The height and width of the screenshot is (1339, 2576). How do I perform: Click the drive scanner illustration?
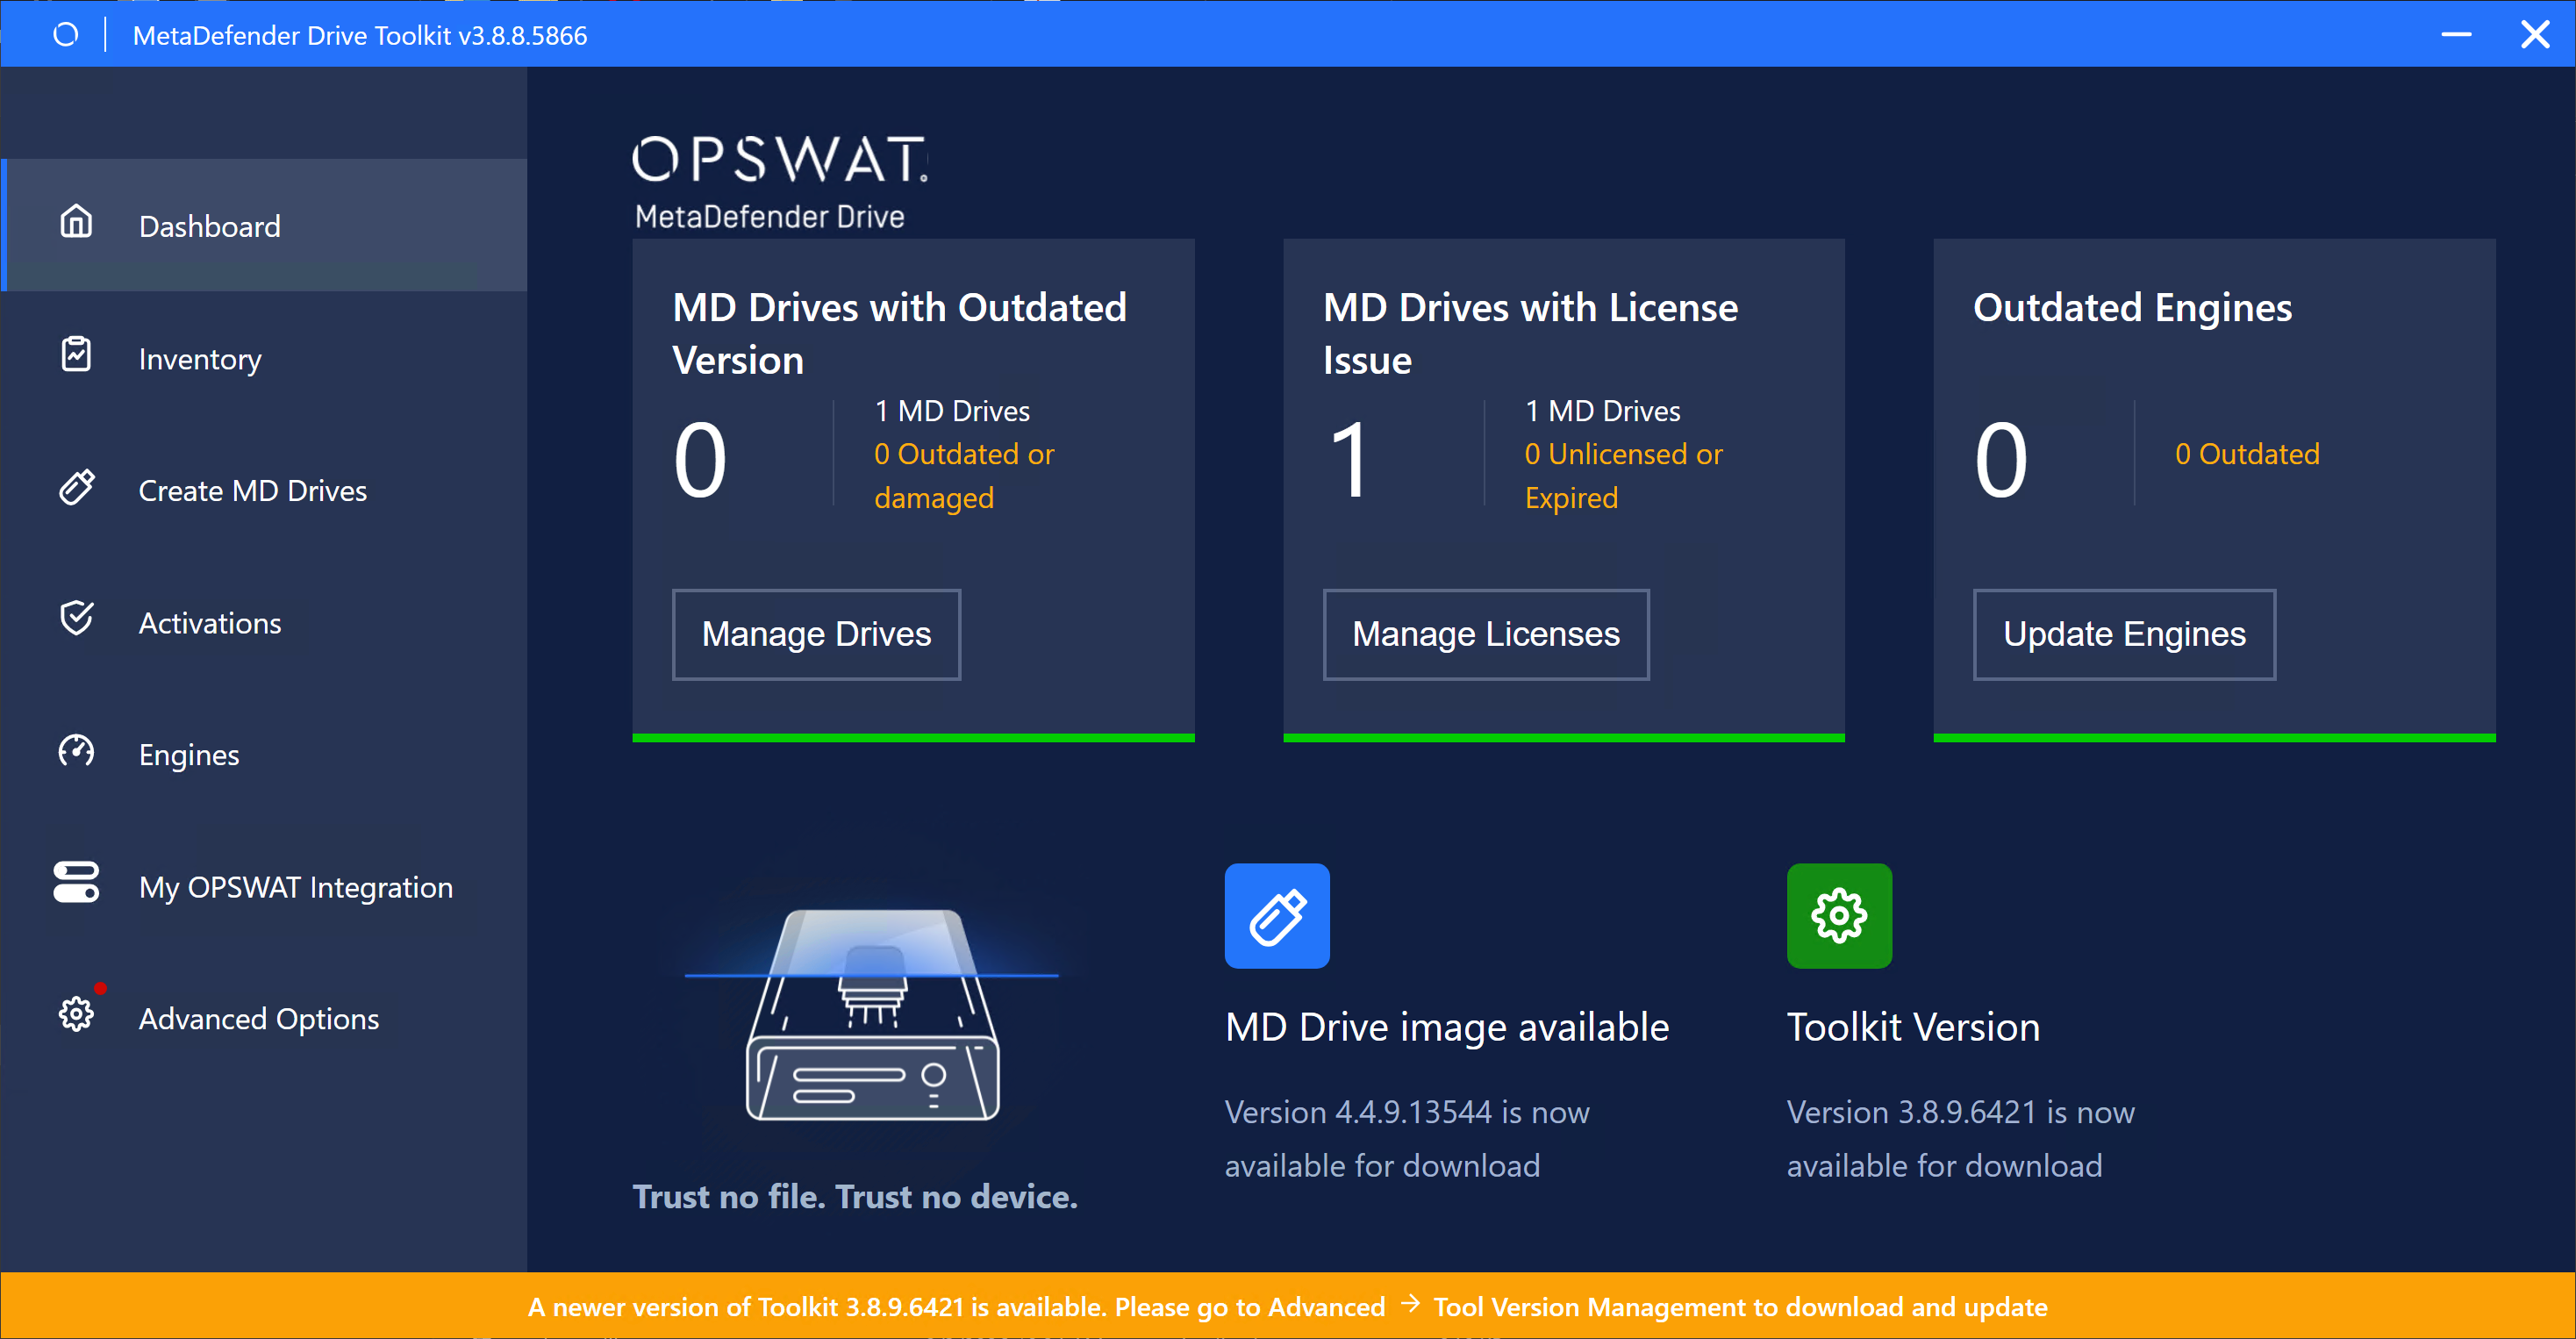(872, 1012)
